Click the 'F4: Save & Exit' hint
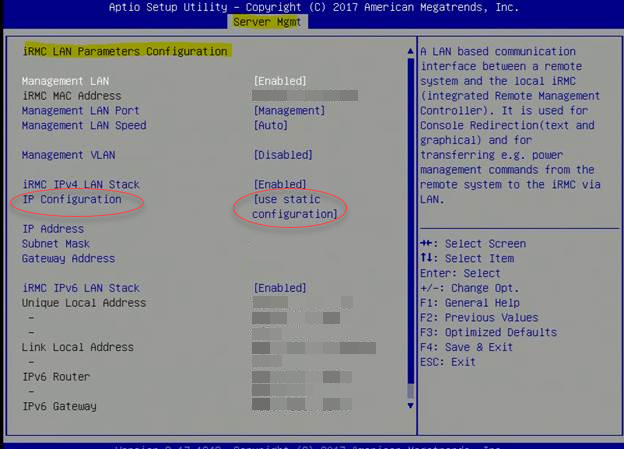Screen dimensions: 624x449 (467, 347)
